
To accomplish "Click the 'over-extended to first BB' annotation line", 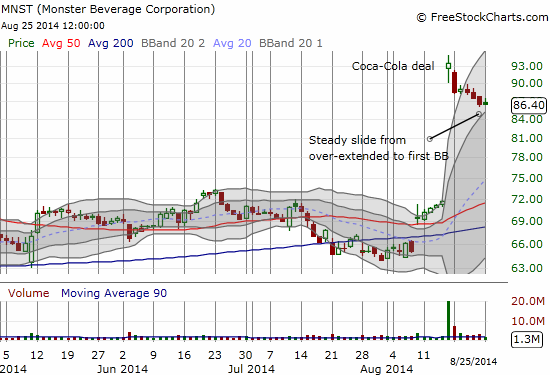I will 378,156.
